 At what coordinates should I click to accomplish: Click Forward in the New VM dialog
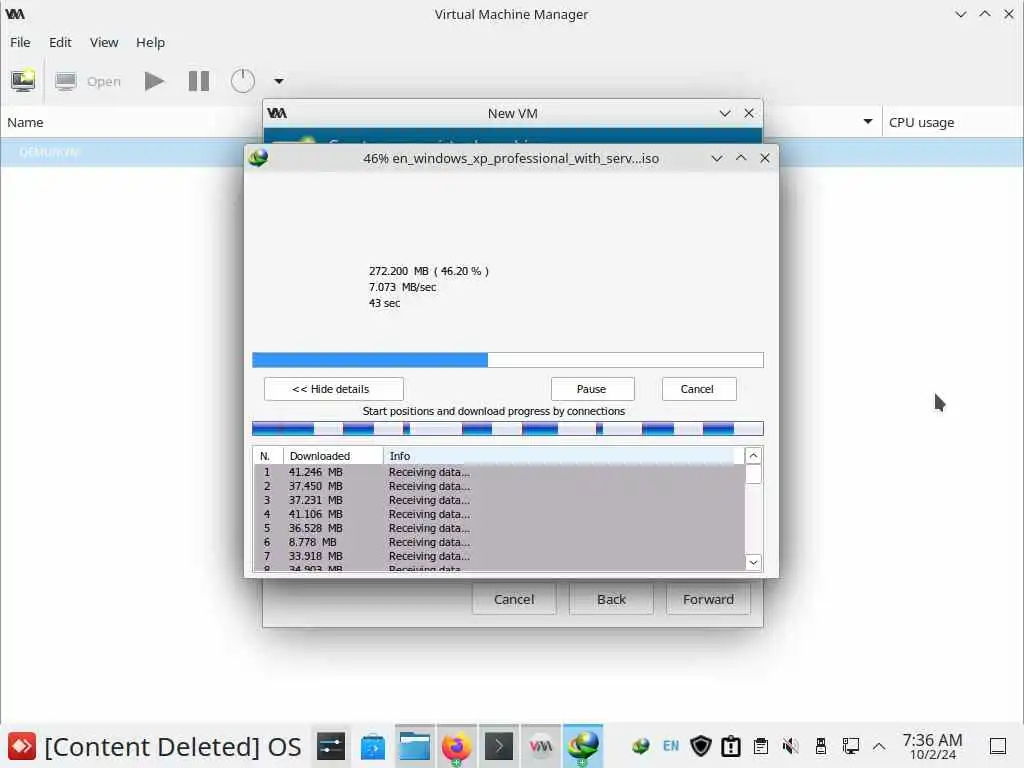tap(709, 600)
